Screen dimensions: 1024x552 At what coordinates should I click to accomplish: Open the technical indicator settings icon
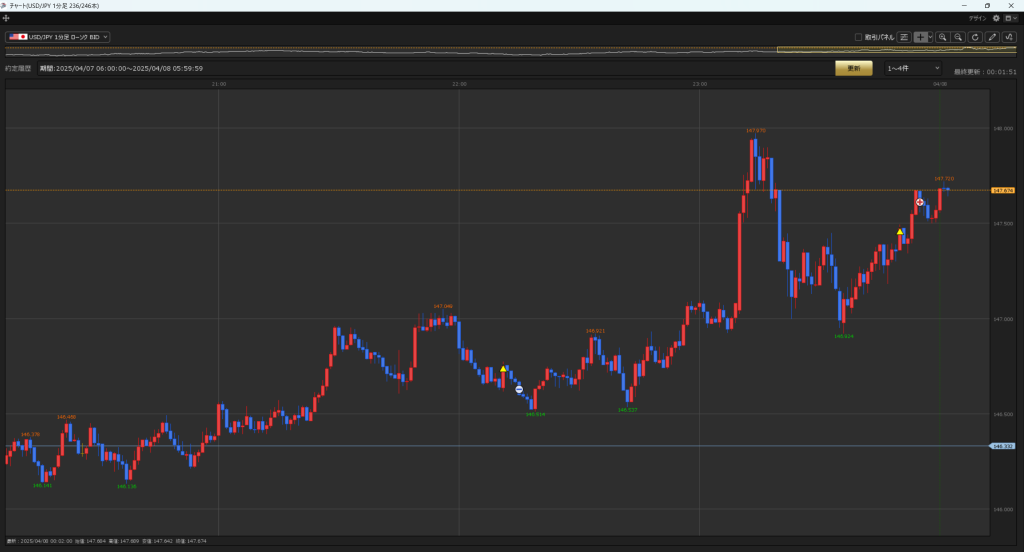tap(1009, 37)
